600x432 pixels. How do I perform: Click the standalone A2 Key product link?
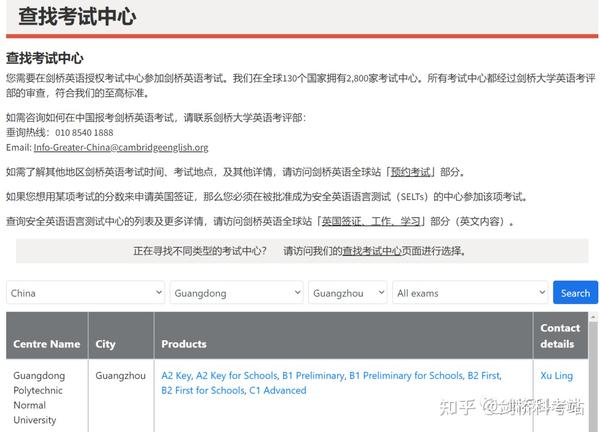175,376
